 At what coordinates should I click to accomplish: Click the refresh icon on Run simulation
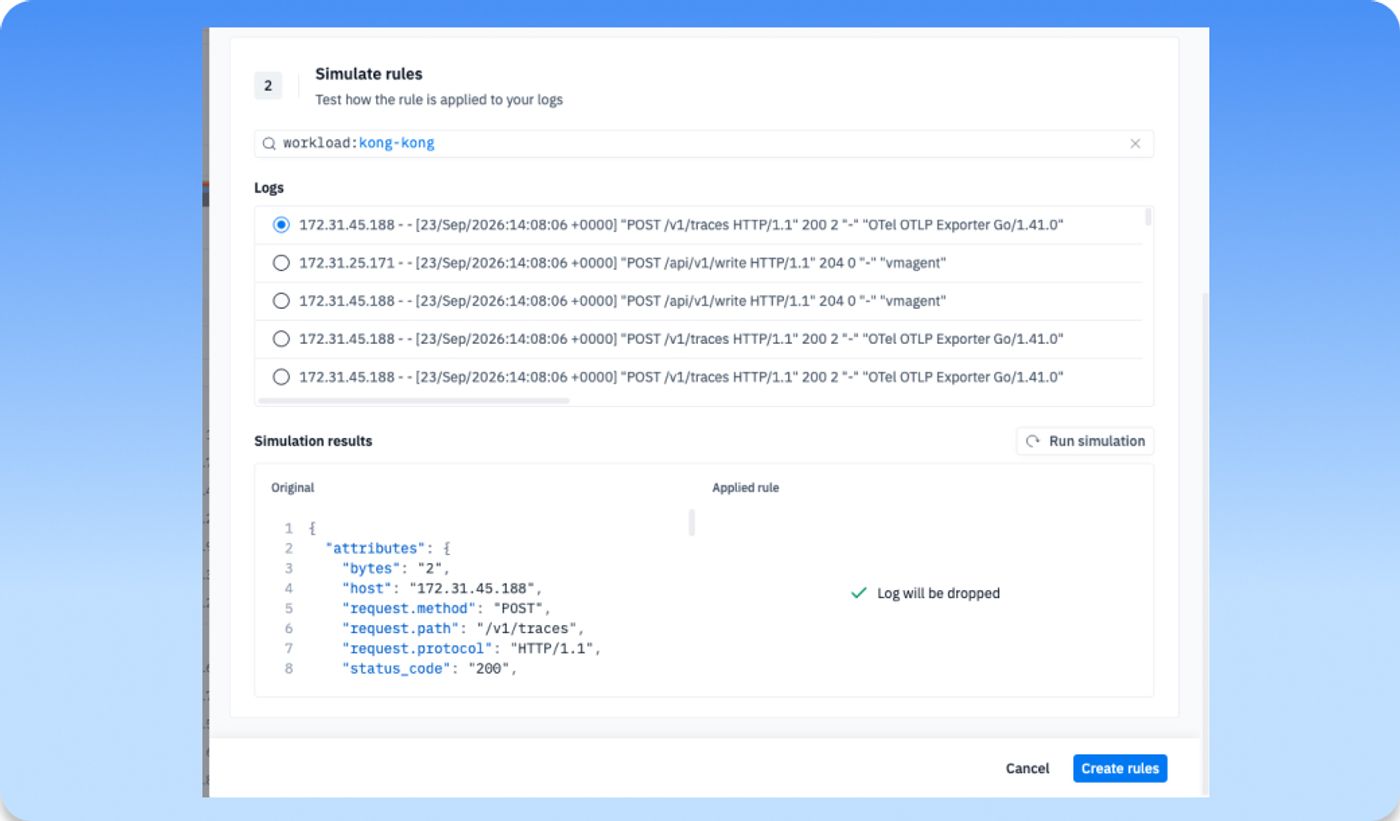click(1033, 441)
